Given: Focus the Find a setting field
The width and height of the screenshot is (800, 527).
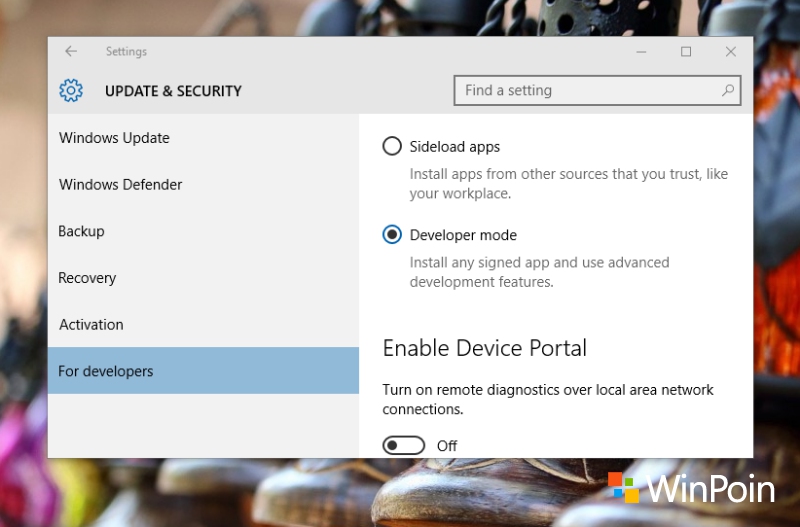Looking at the screenshot, I should point(597,90).
